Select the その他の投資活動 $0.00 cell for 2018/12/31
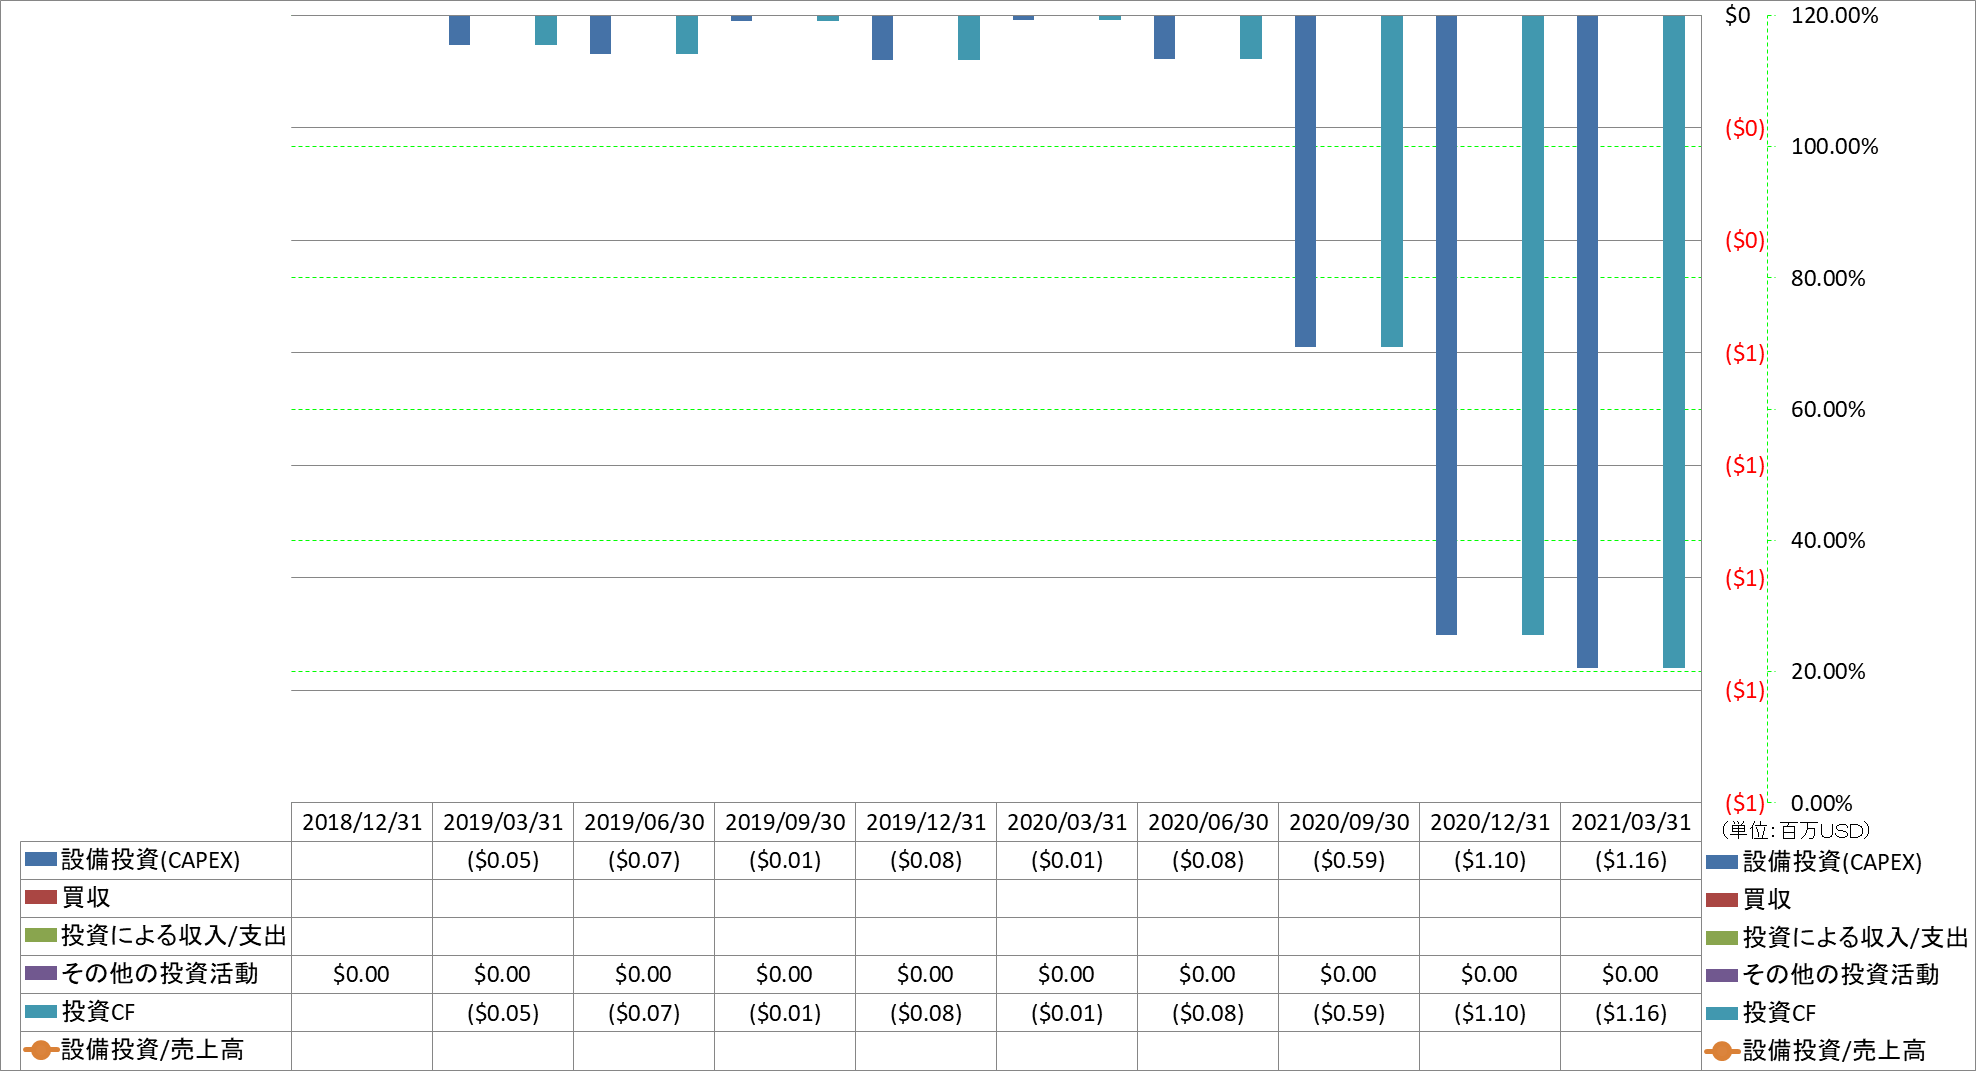Screen dimensions: 1976x1071 click(362, 974)
